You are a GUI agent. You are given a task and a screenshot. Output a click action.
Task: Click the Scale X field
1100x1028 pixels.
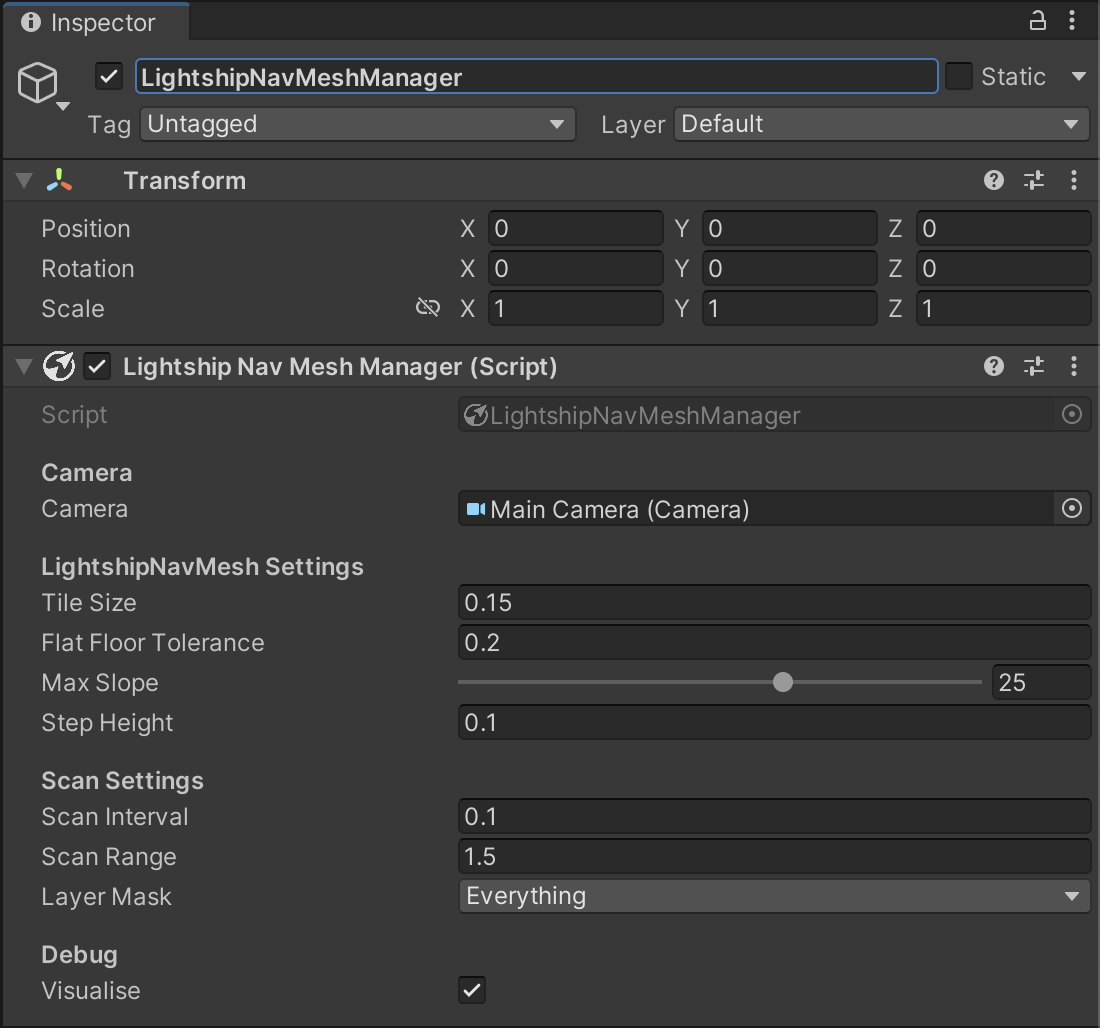575,308
